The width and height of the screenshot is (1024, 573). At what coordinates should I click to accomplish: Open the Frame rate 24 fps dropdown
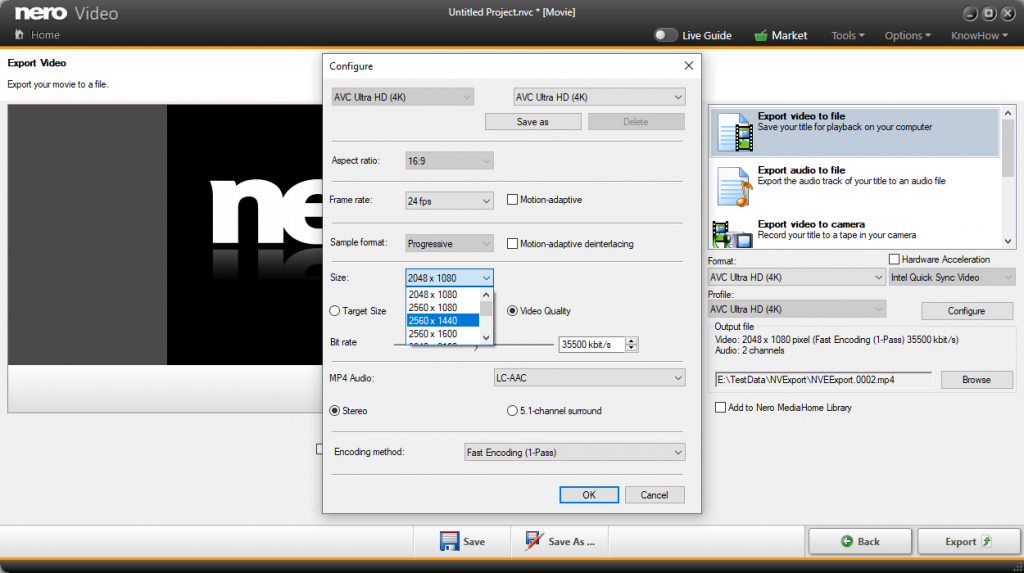449,201
